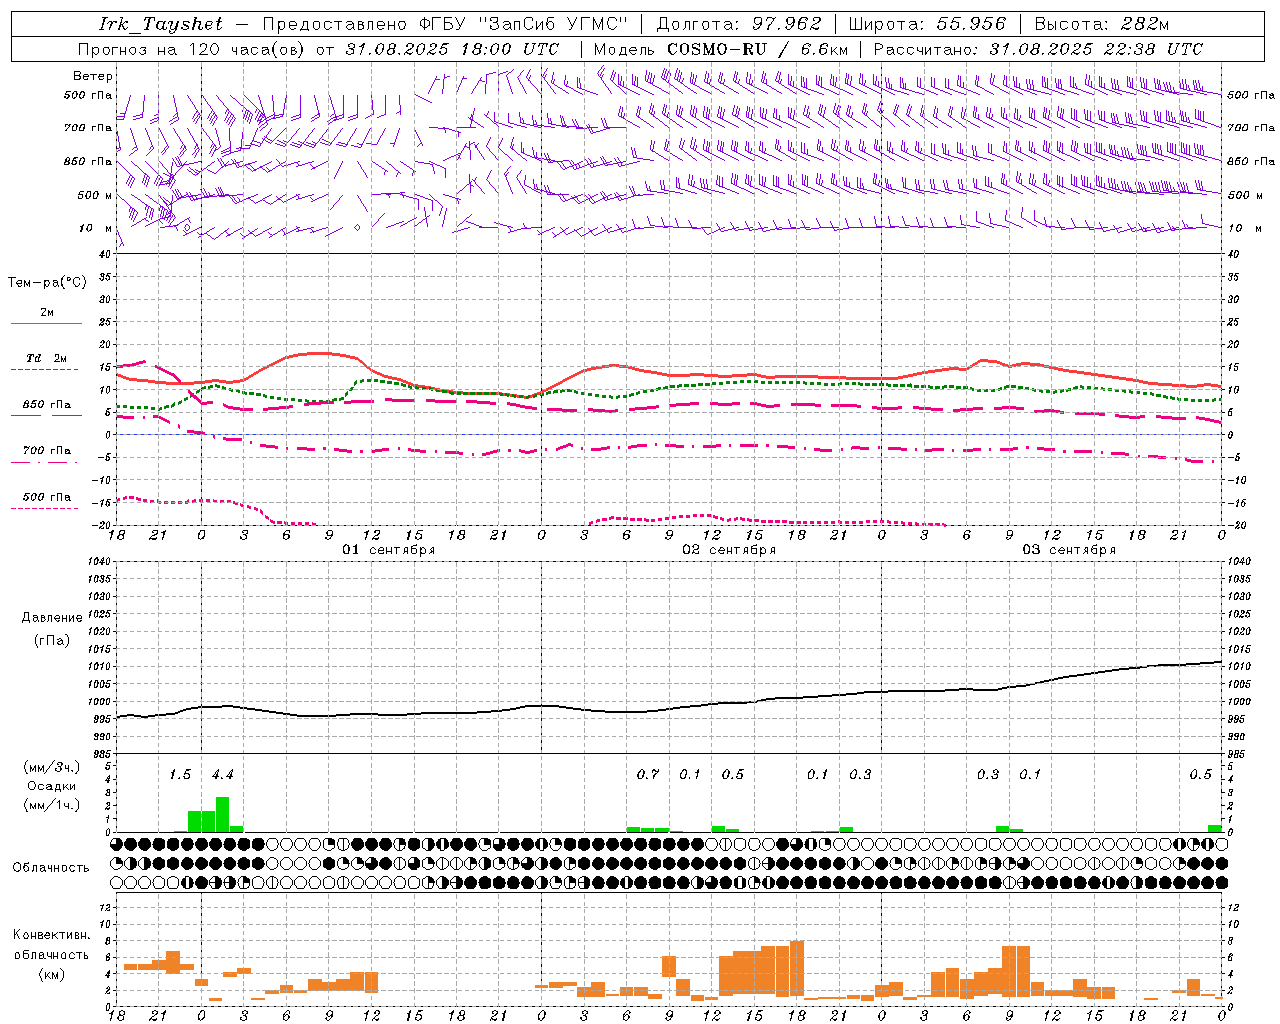This screenshot has height=1024, width=1280.
Task: Click the "Td 2м" dew point legend entry
Action: coord(47,358)
